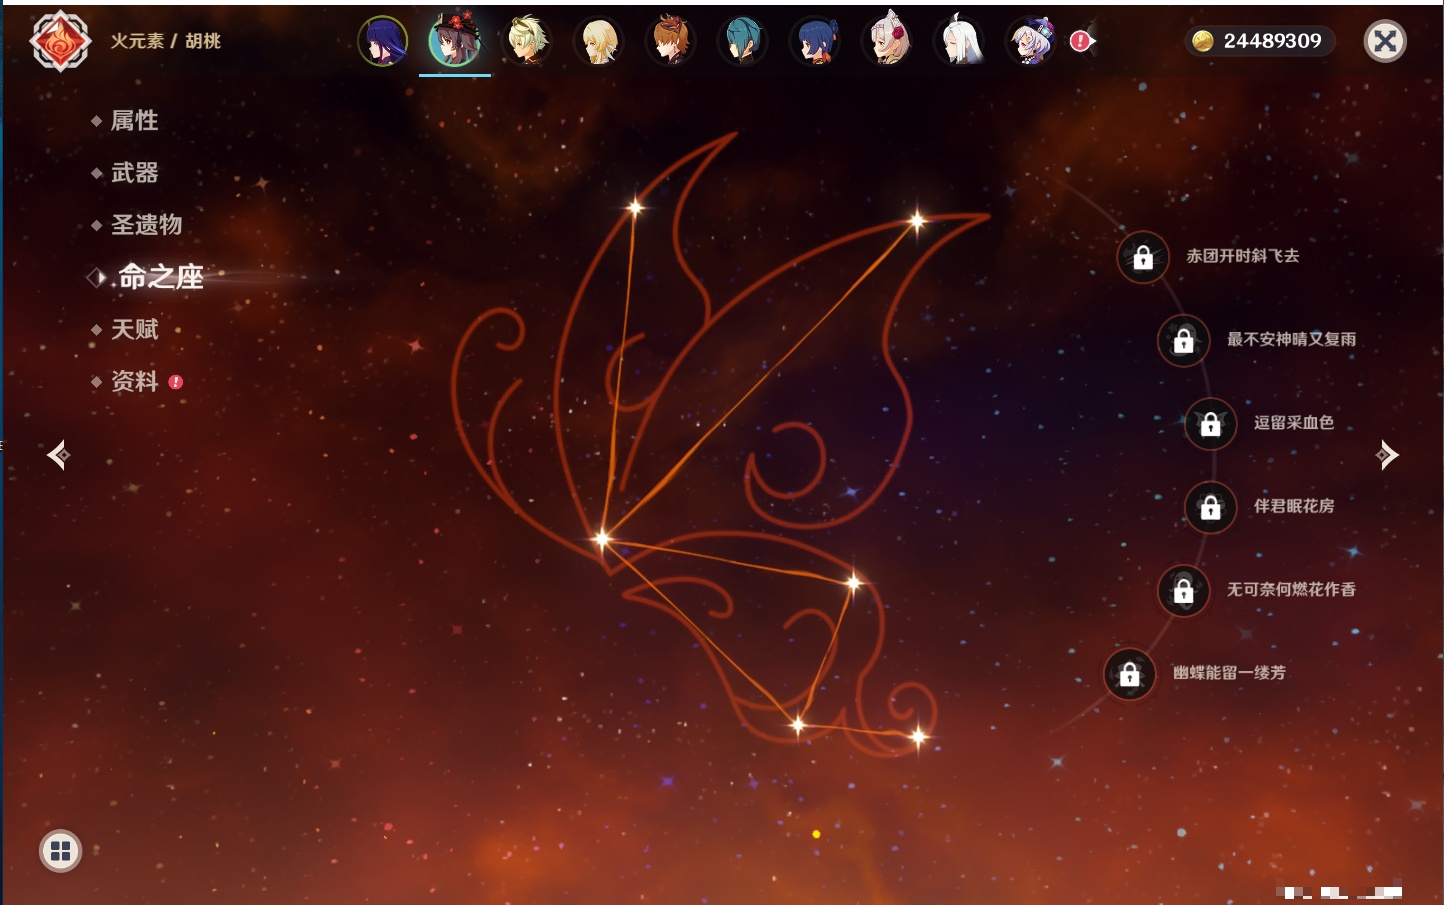This screenshot has height=905, width=1444.
Task: Open the 资料 profile tab
Action: 134,381
